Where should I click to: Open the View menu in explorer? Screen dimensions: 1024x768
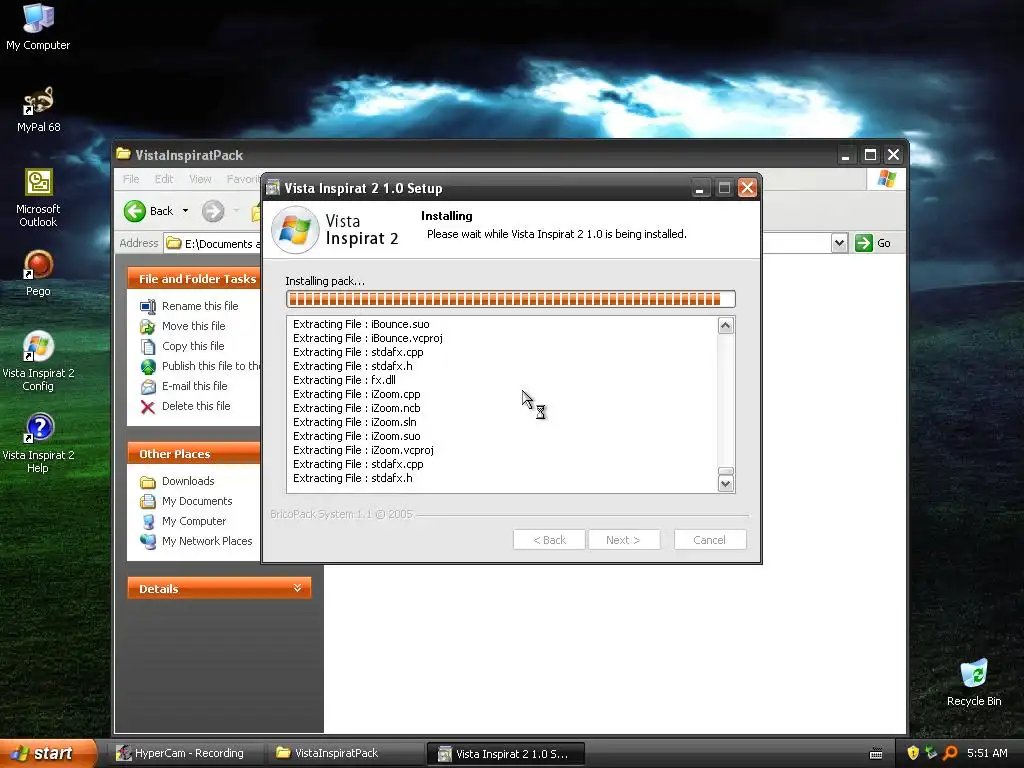pyautogui.click(x=200, y=179)
